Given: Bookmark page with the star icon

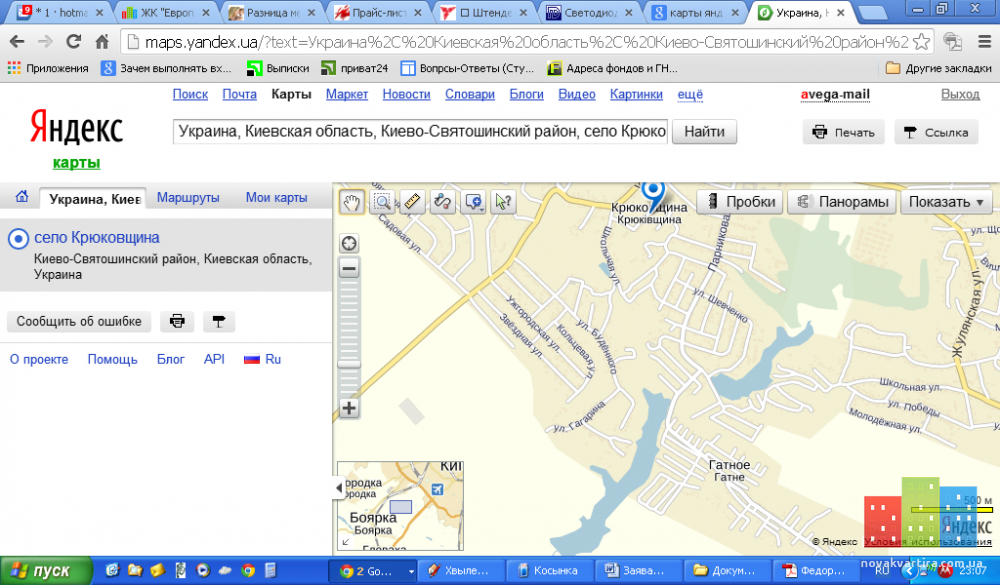Looking at the screenshot, I should (922, 42).
